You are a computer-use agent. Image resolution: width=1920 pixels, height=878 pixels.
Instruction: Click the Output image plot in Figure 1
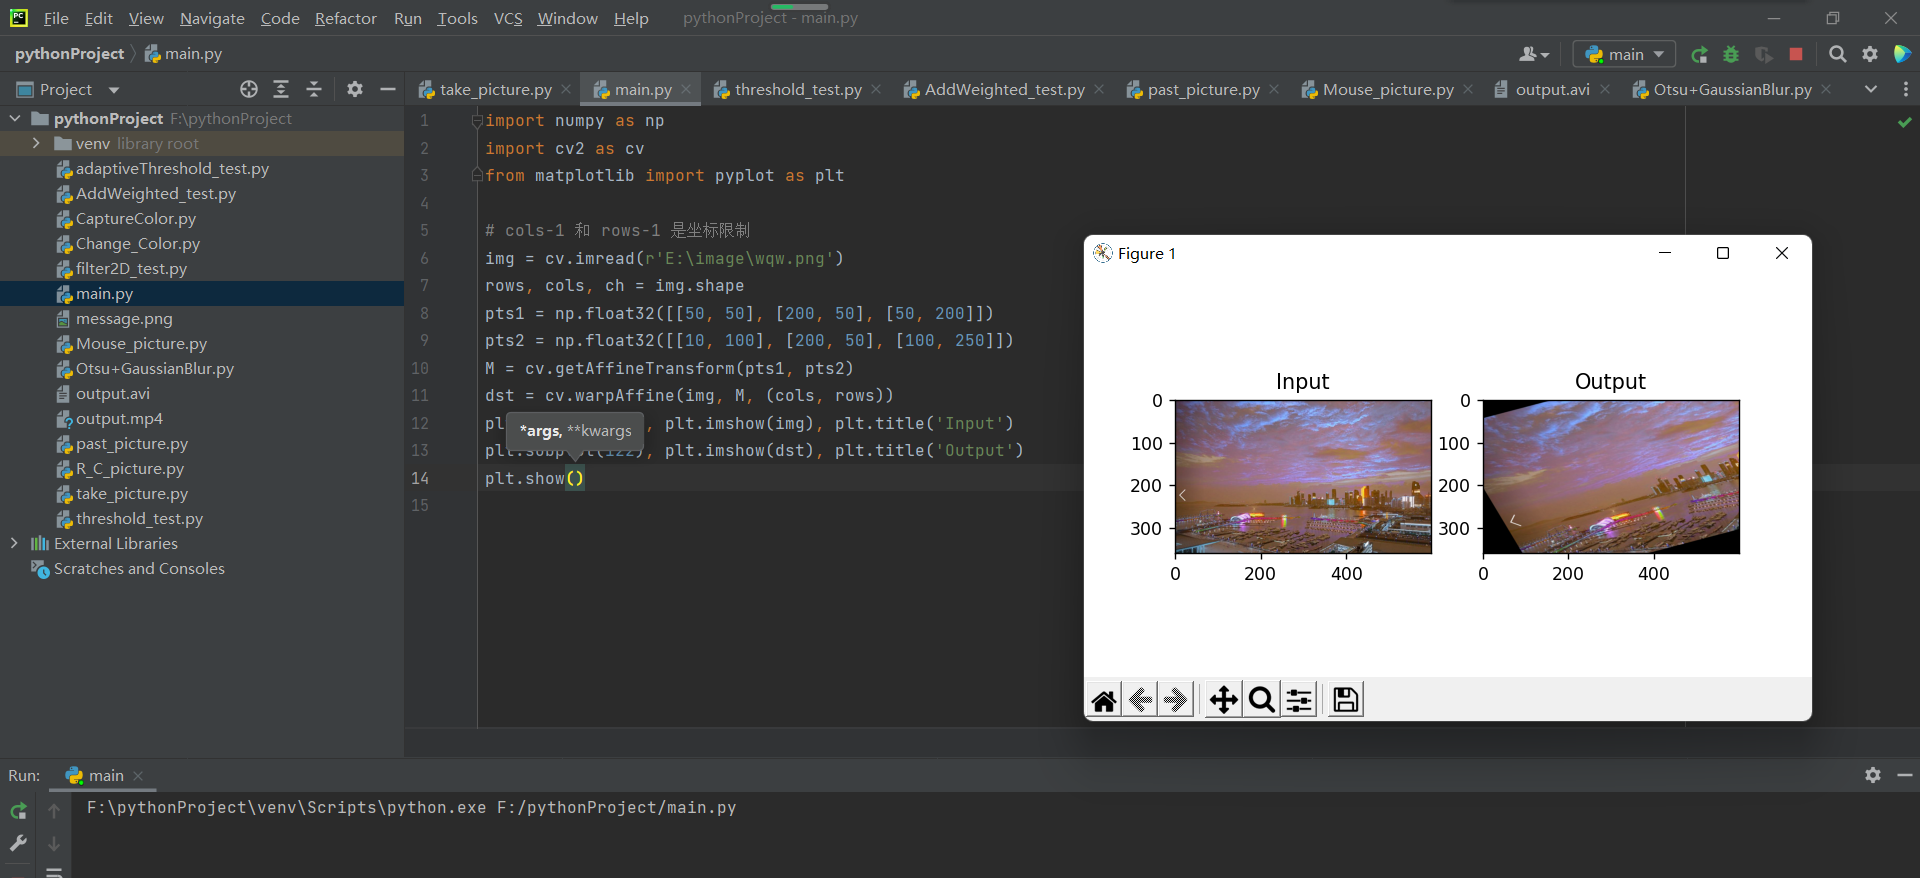1611,477
